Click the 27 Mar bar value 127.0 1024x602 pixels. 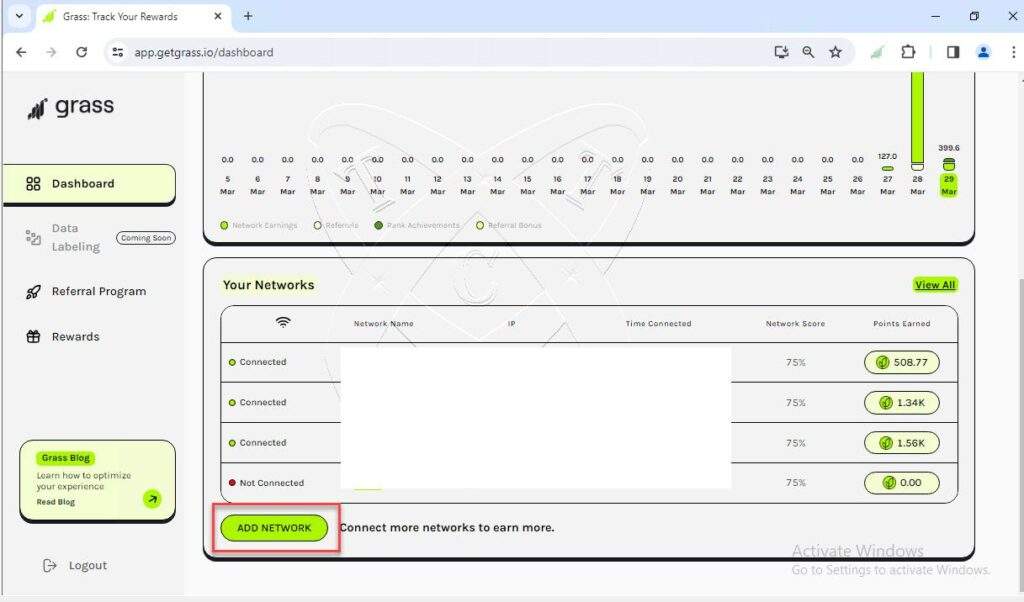pos(887,157)
